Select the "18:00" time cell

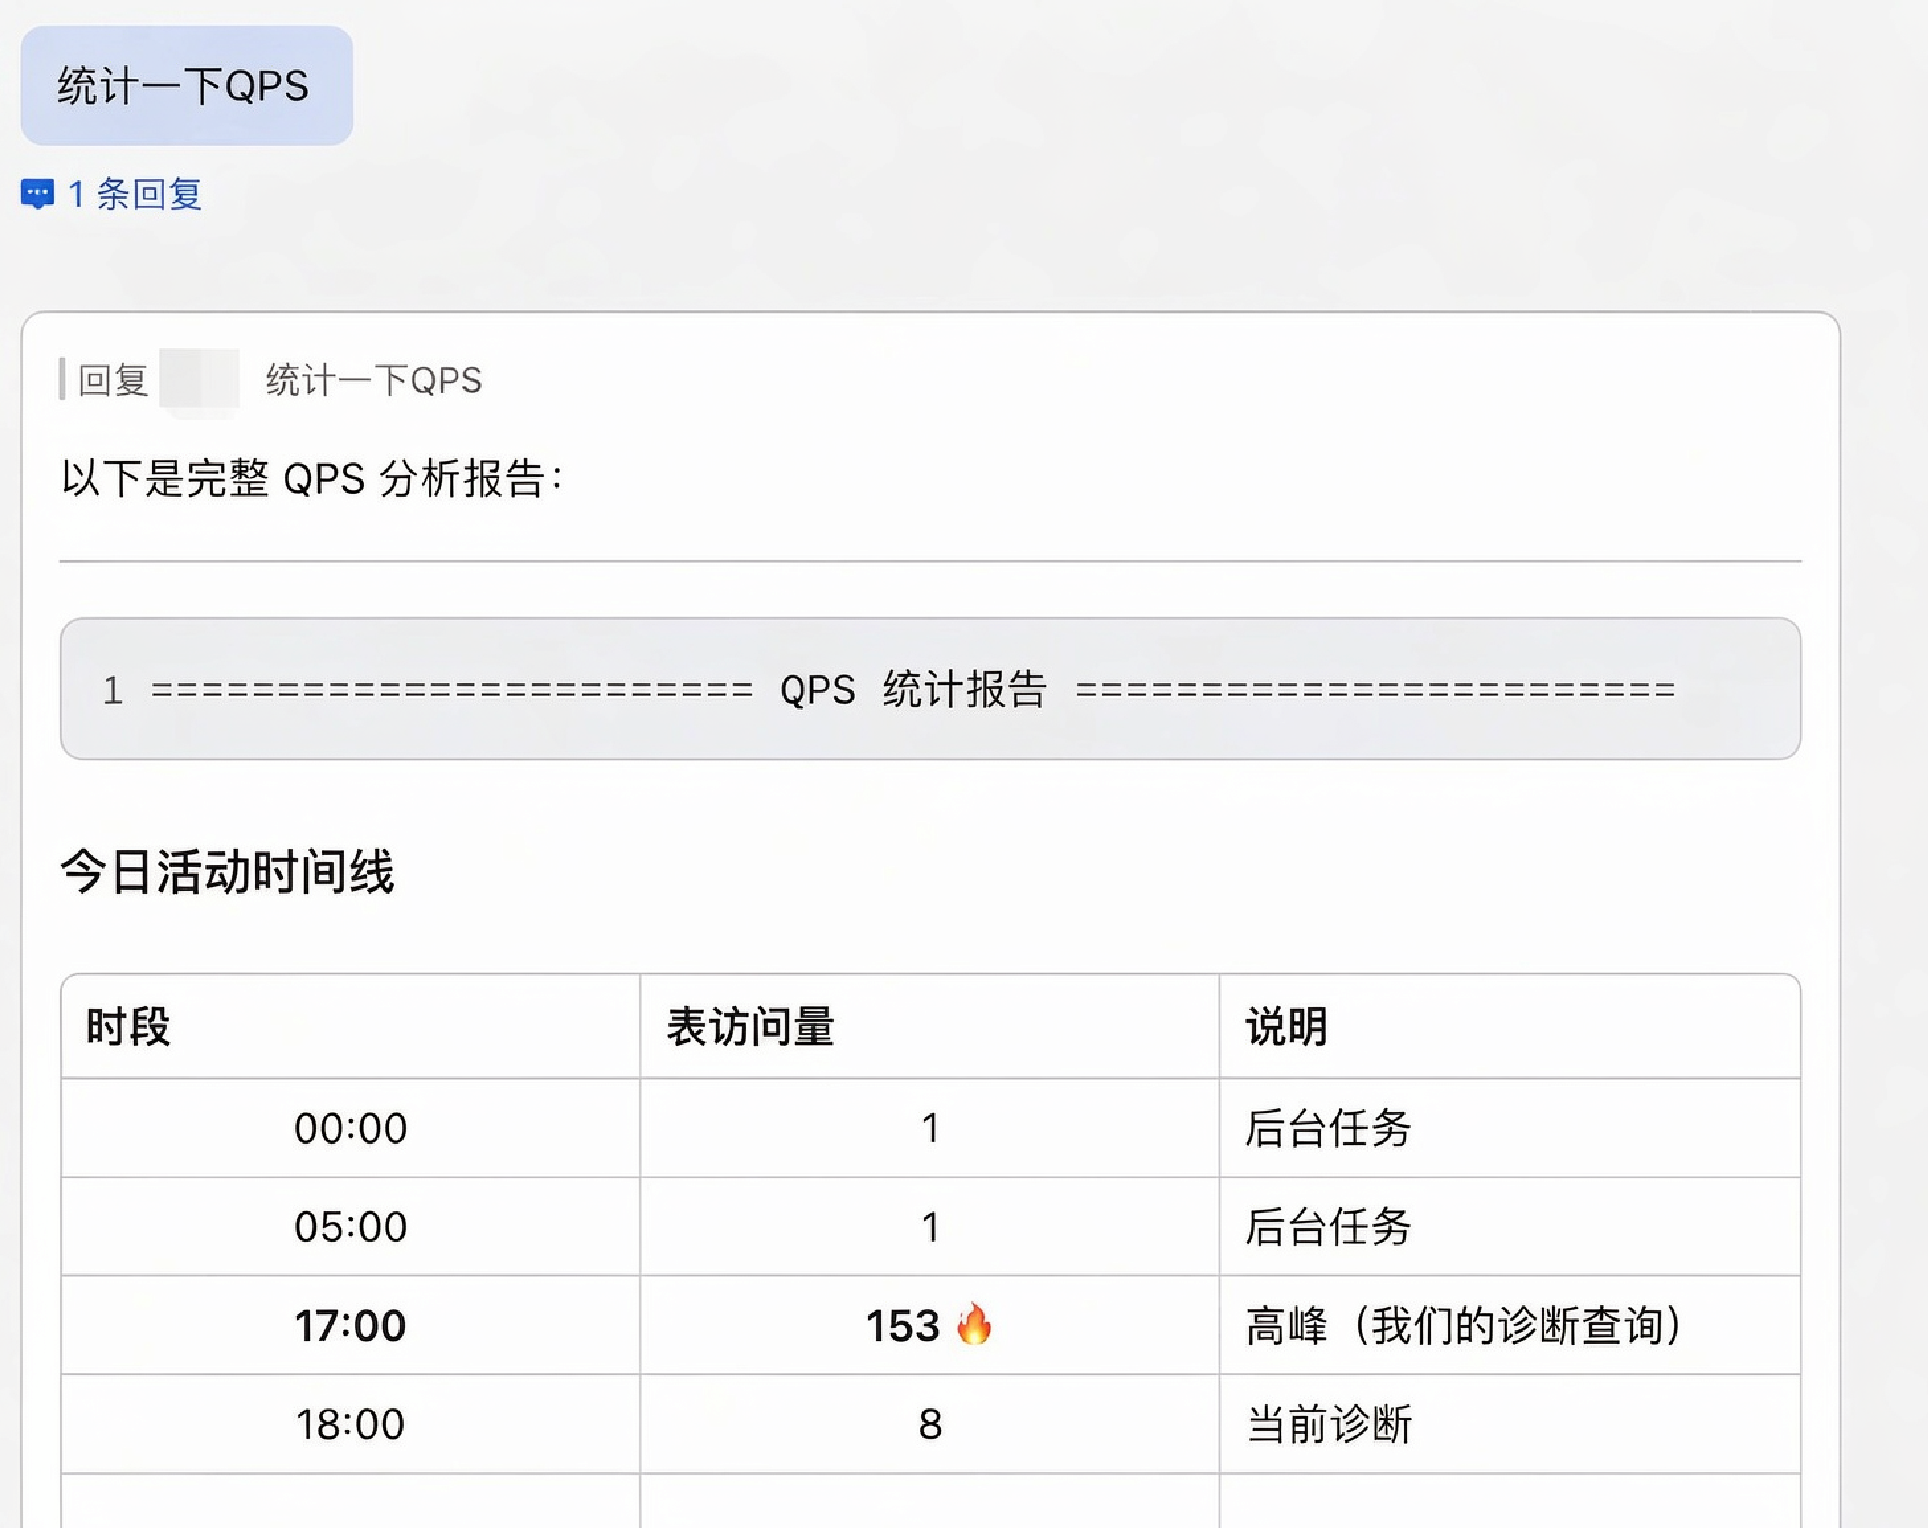point(350,1424)
